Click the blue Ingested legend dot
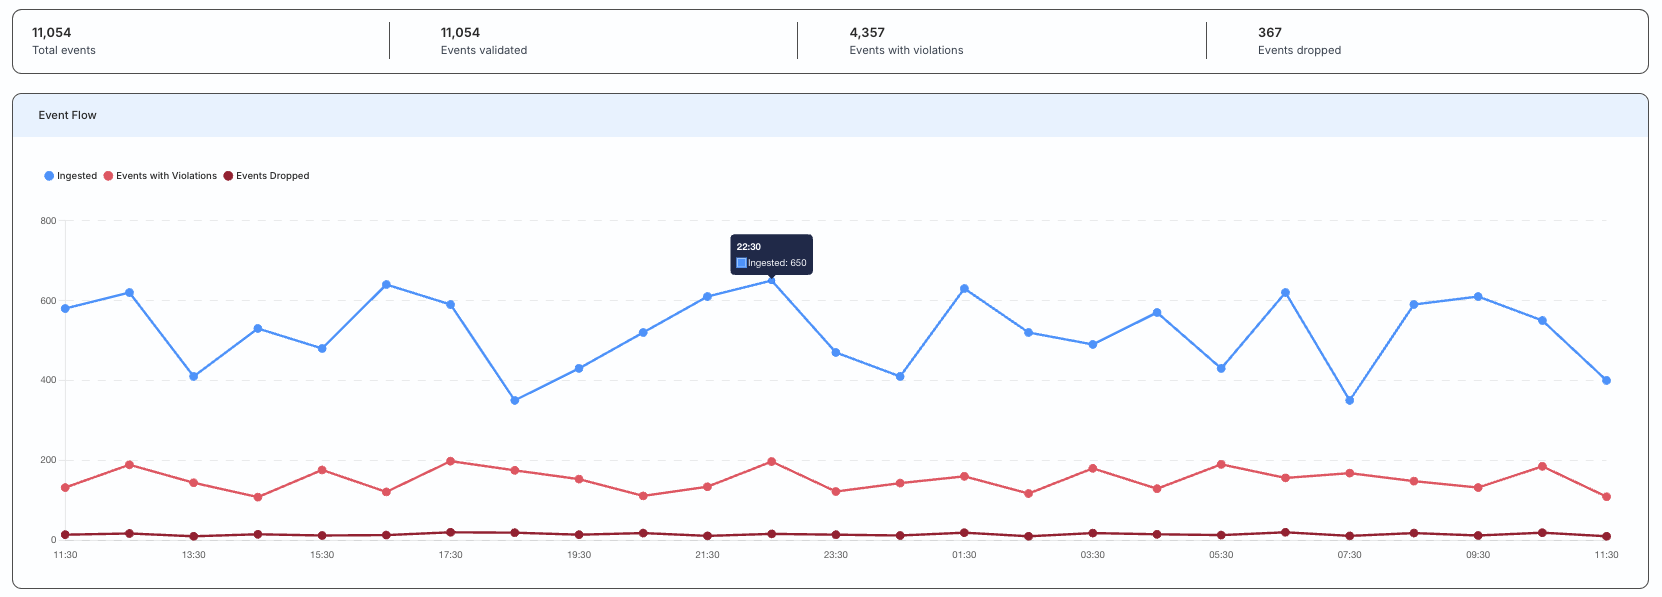This screenshot has height=597, width=1662. [x=49, y=176]
